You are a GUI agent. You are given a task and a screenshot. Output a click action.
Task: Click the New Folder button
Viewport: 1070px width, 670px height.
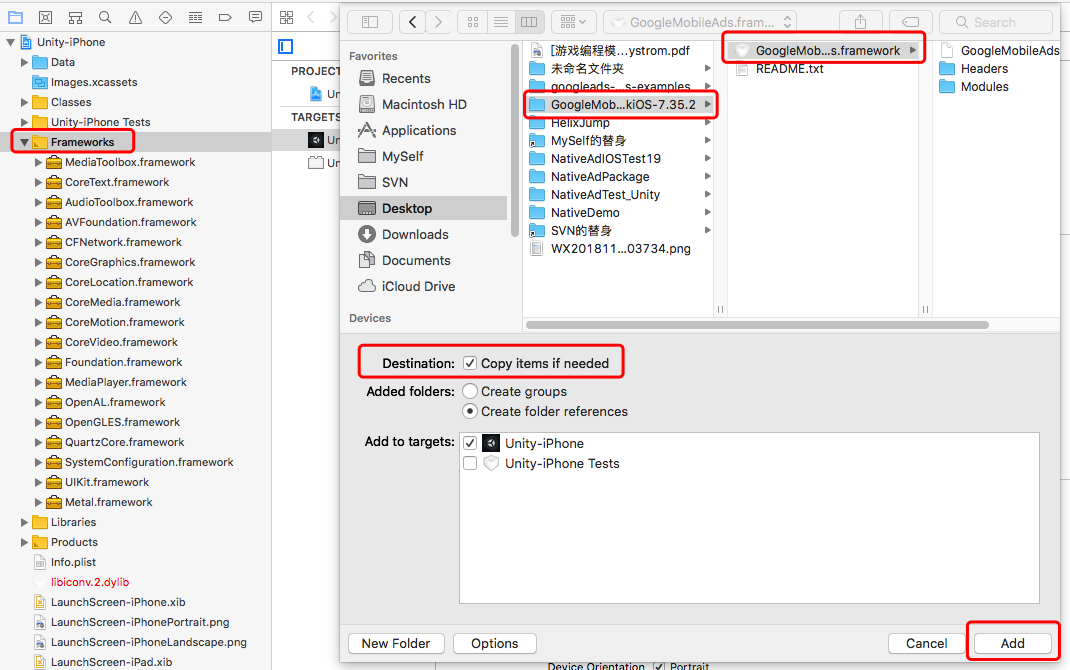pyautogui.click(x=396, y=643)
